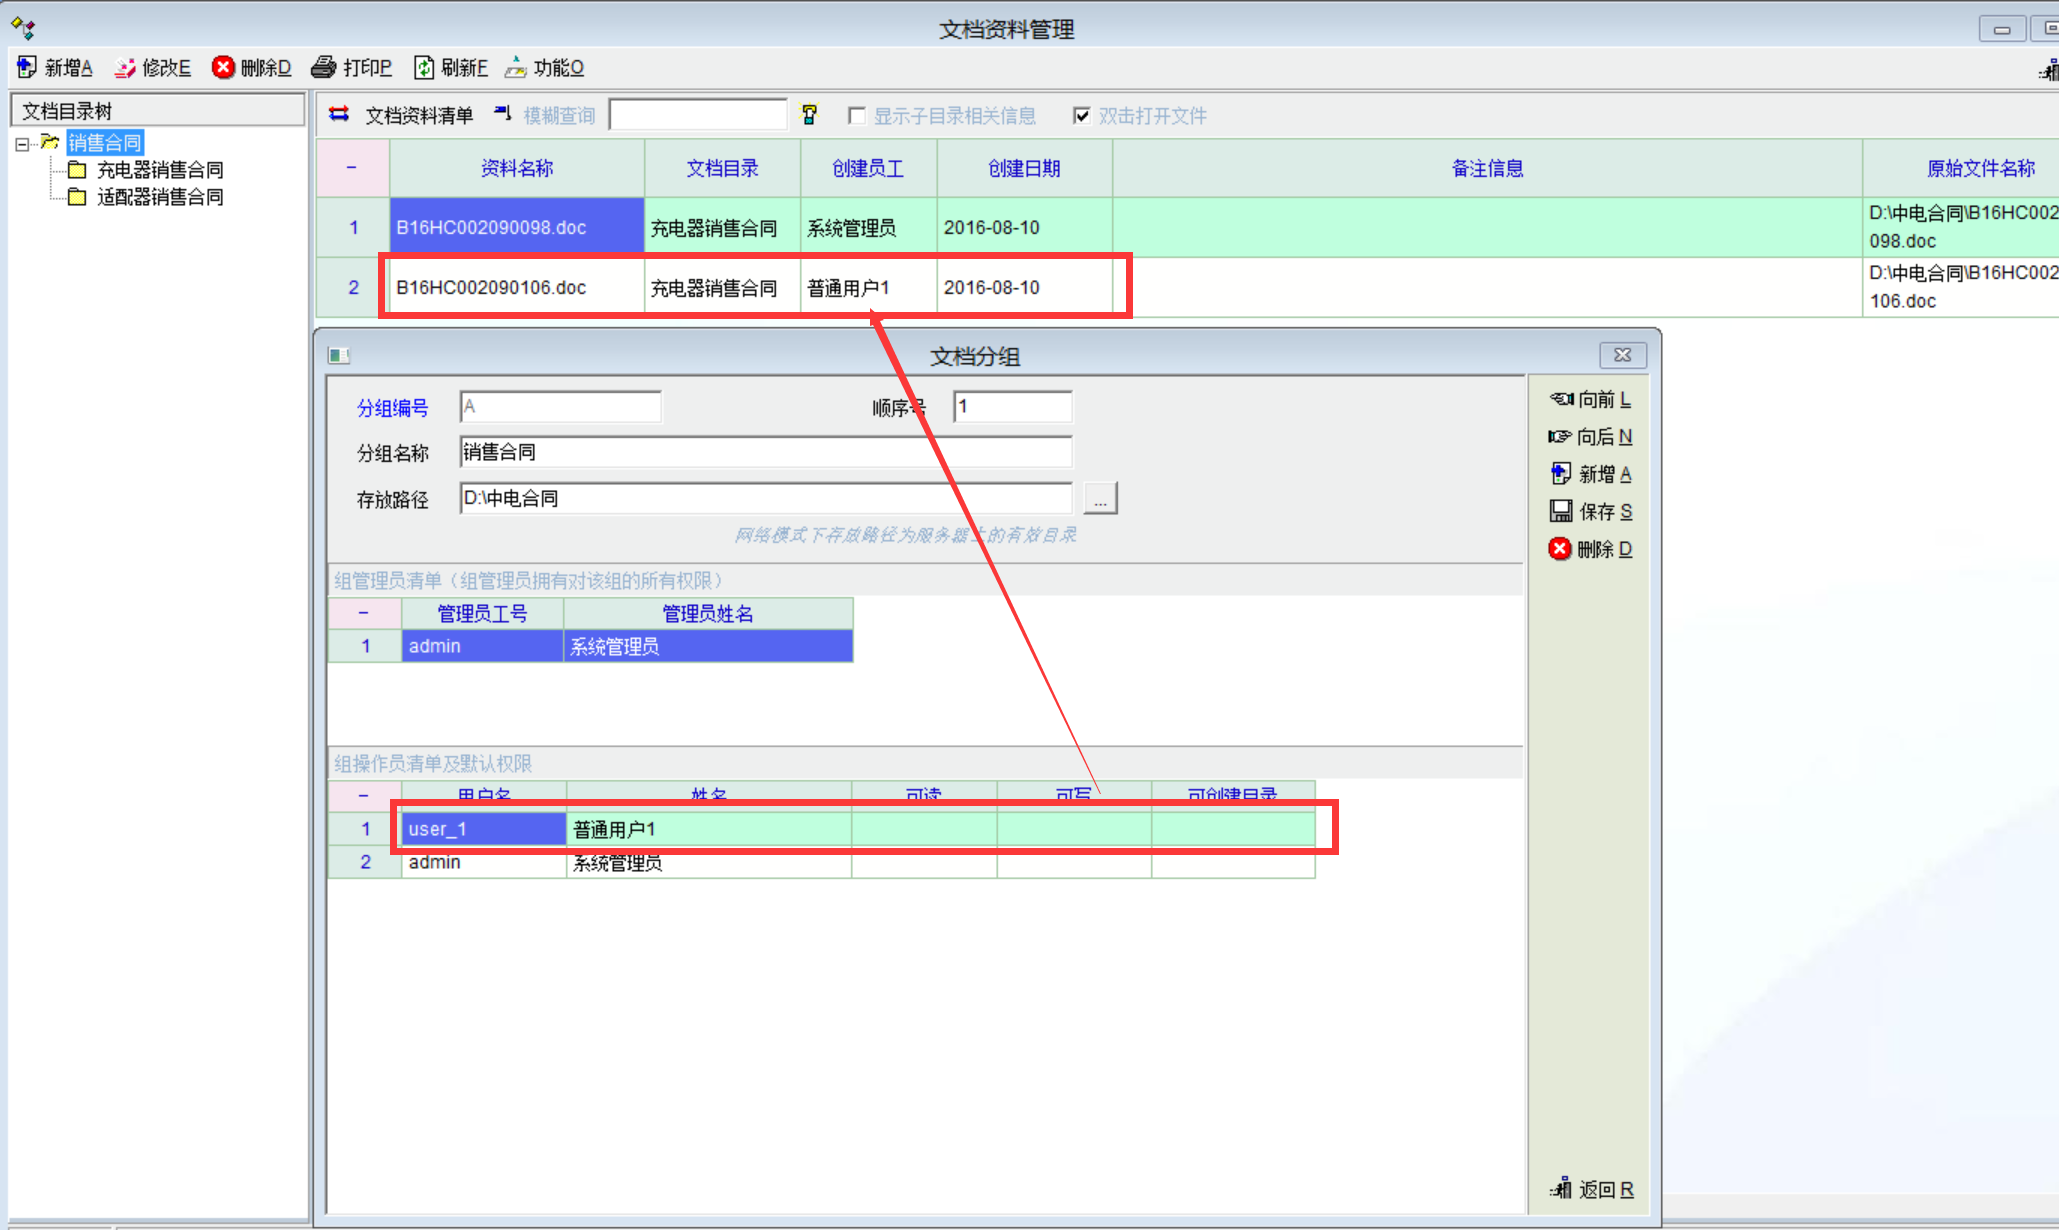Click the 新增A add icon in main toolbar
Screen dimensions: 2059x1230
(27, 67)
